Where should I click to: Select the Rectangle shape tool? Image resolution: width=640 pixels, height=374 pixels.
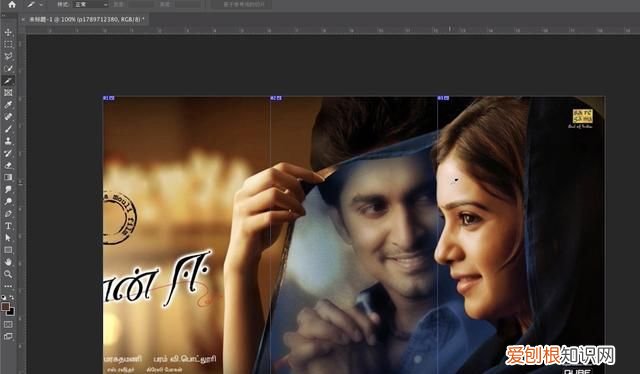click(x=8, y=250)
